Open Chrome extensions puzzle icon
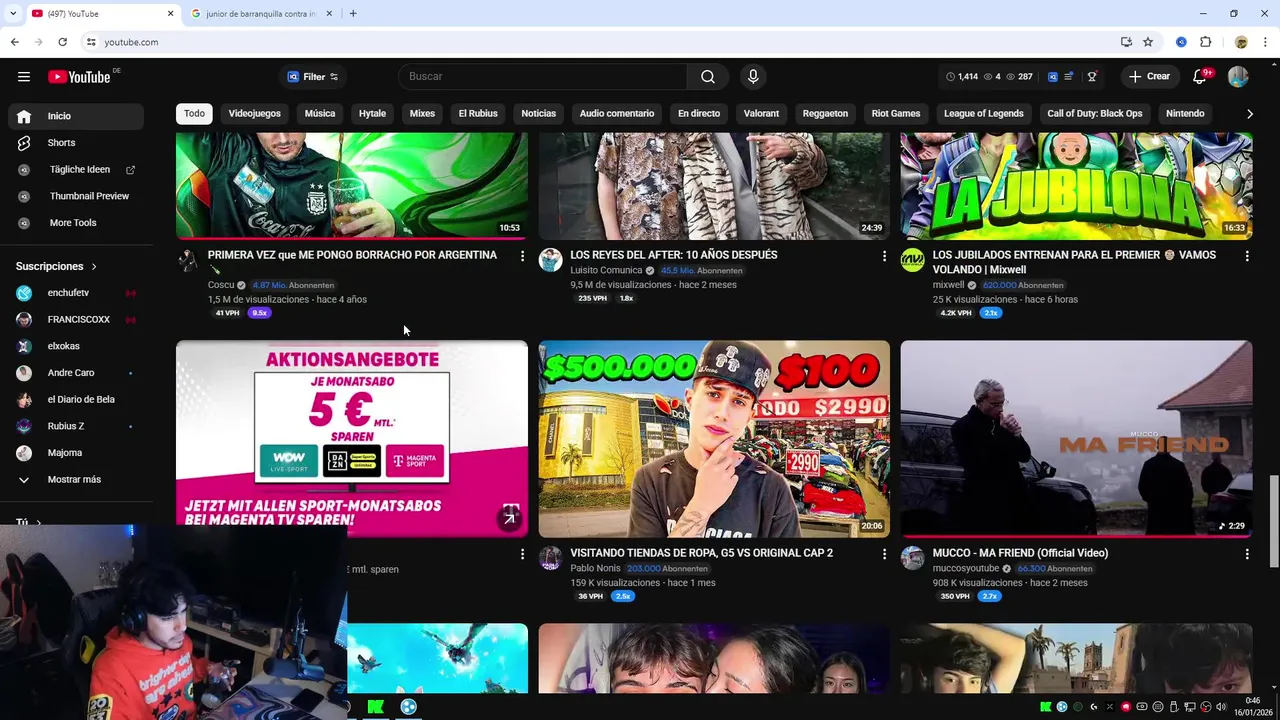The height and width of the screenshot is (720, 1280). (x=1205, y=42)
